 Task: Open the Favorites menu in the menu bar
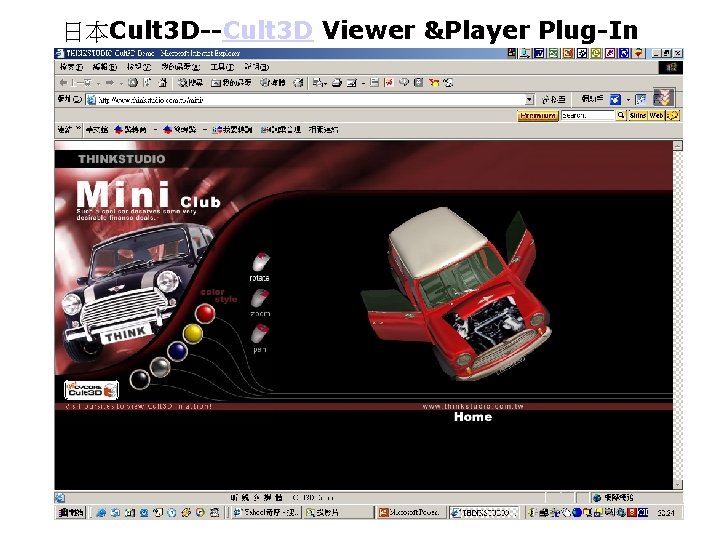point(180,67)
